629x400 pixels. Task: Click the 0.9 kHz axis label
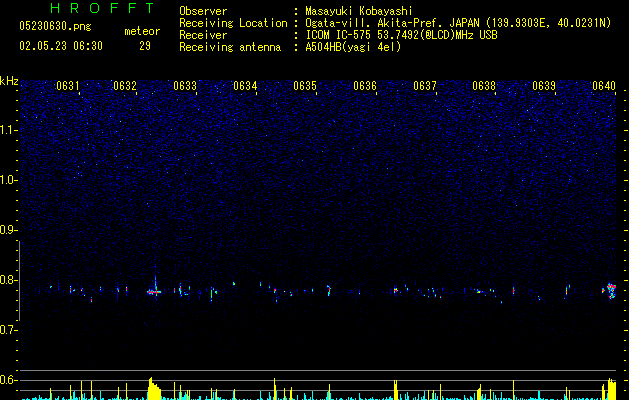pyautogui.click(x=9, y=230)
